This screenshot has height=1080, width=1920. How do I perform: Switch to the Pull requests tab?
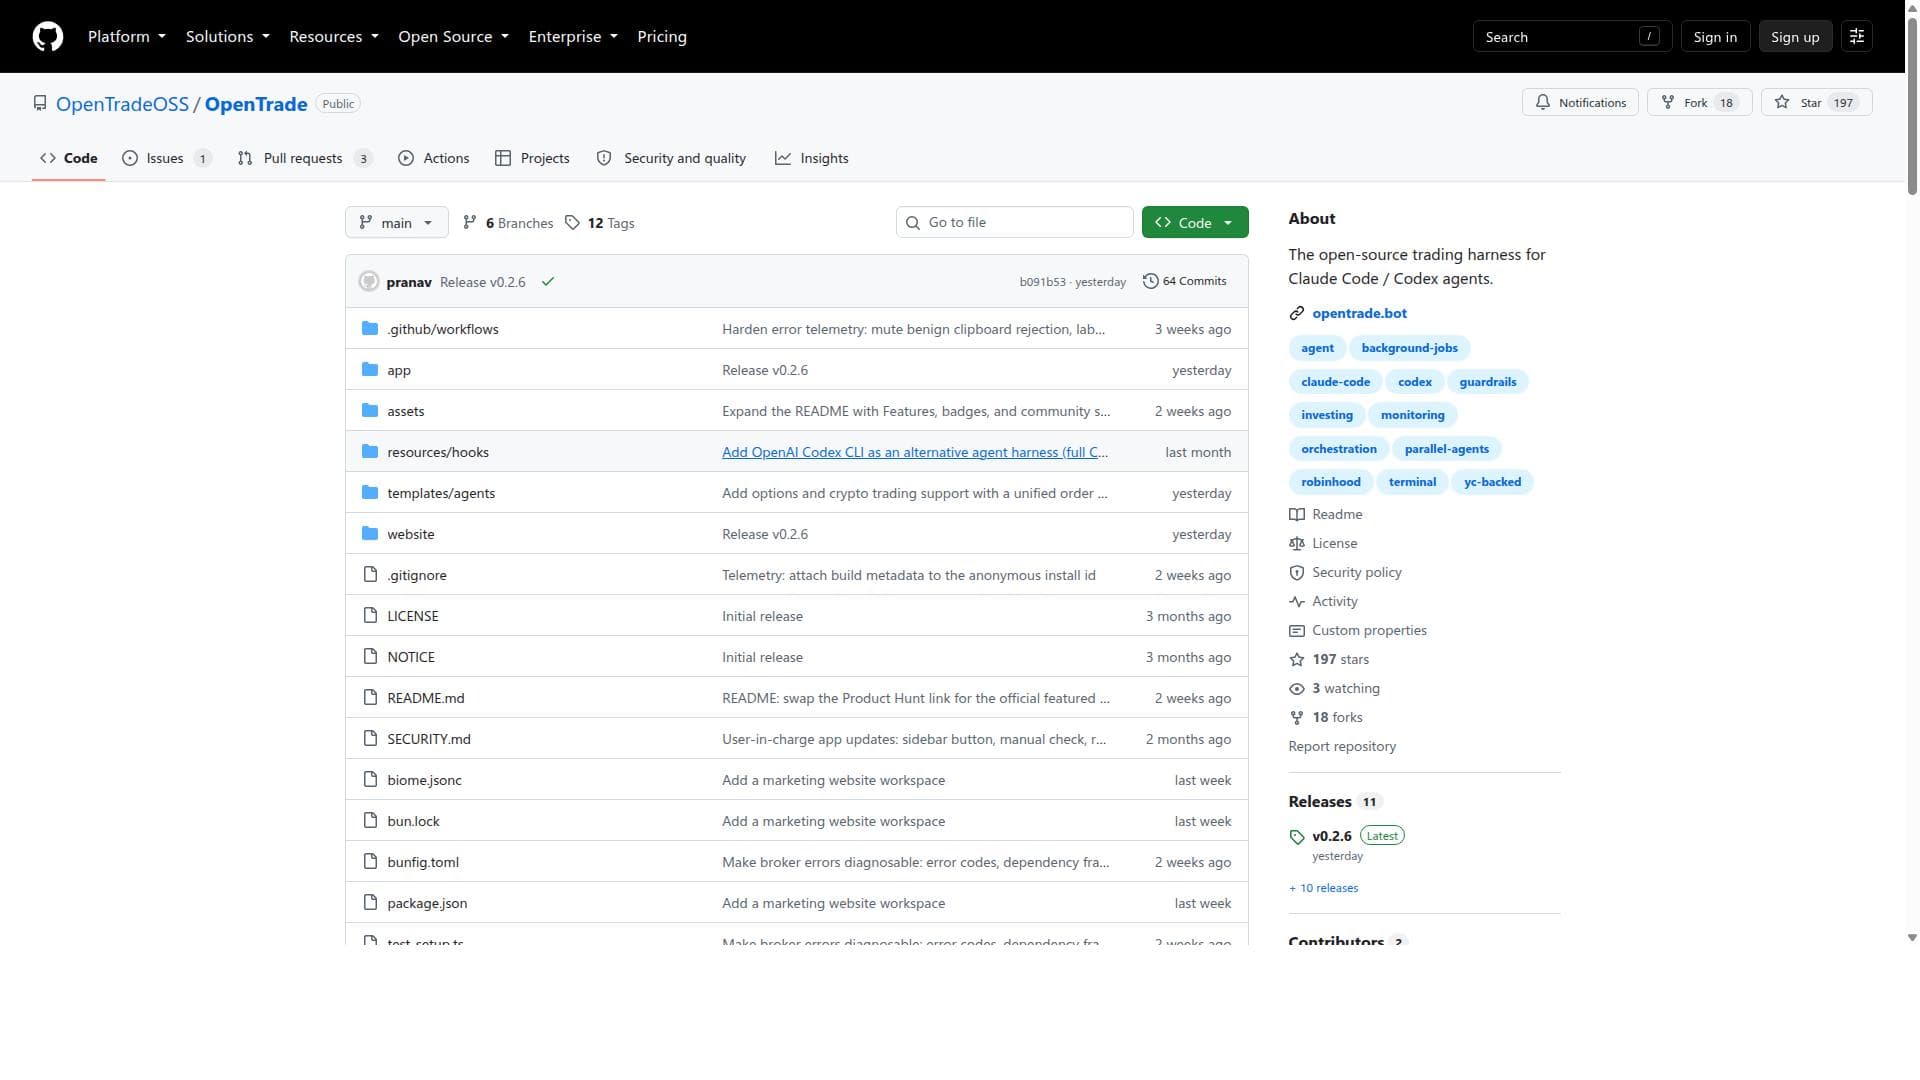(x=305, y=159)
